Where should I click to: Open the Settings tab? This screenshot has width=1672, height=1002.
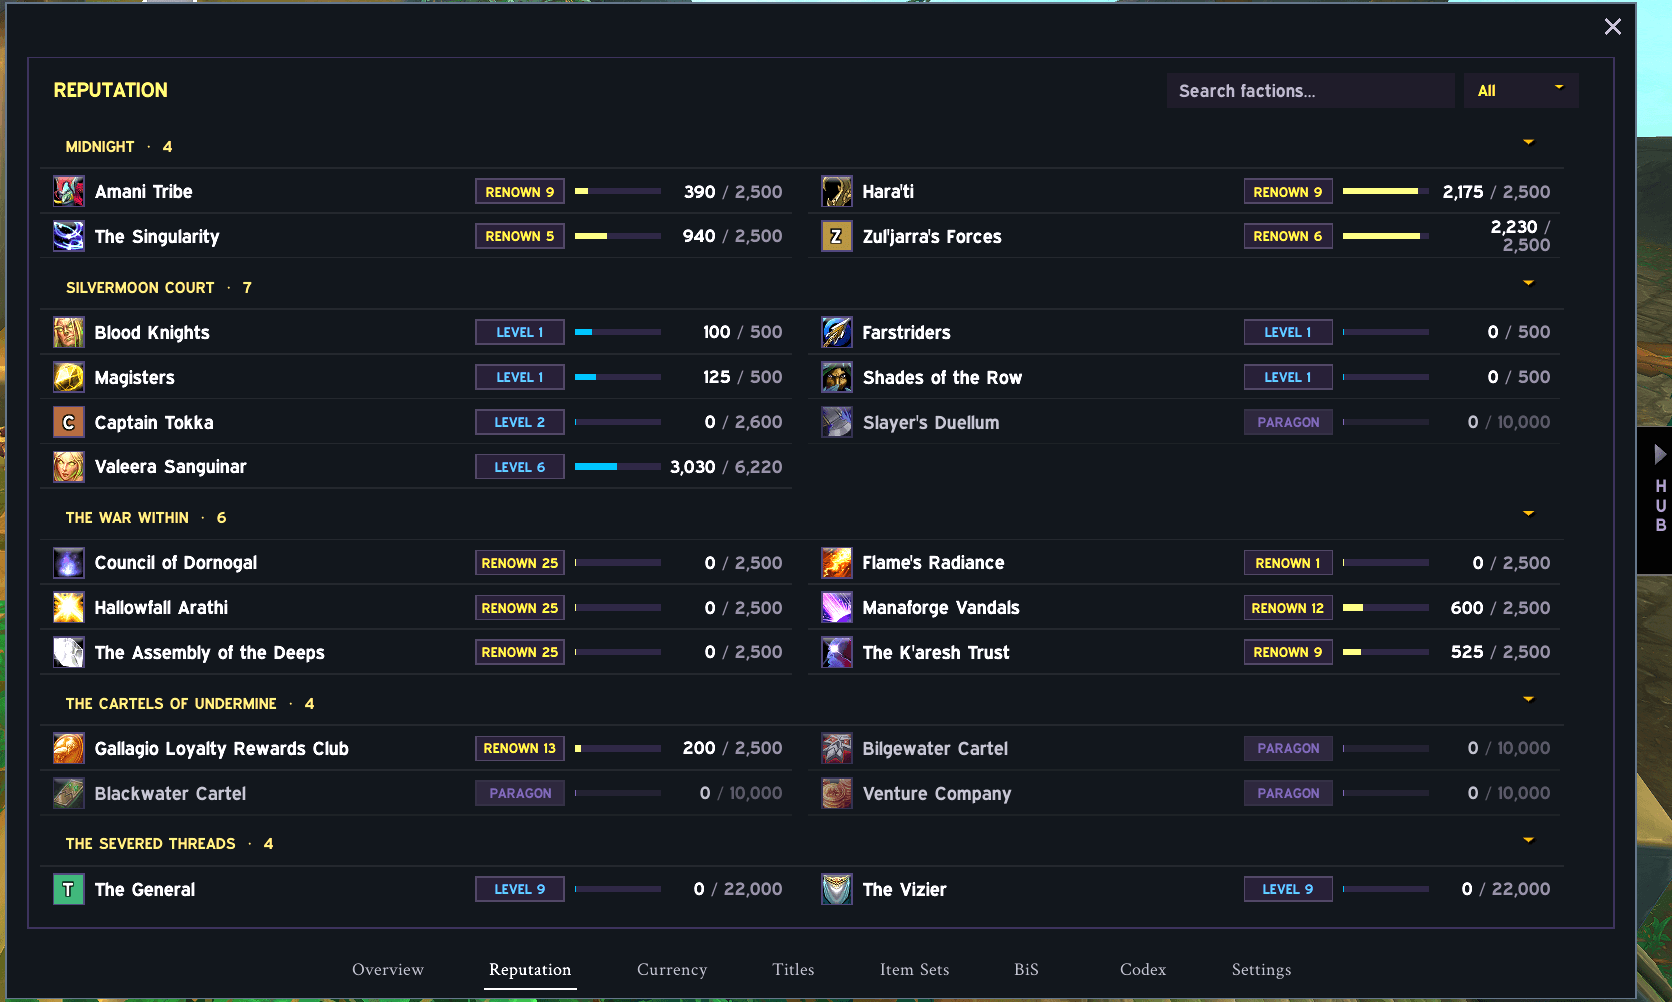[x=1261, y=969]
